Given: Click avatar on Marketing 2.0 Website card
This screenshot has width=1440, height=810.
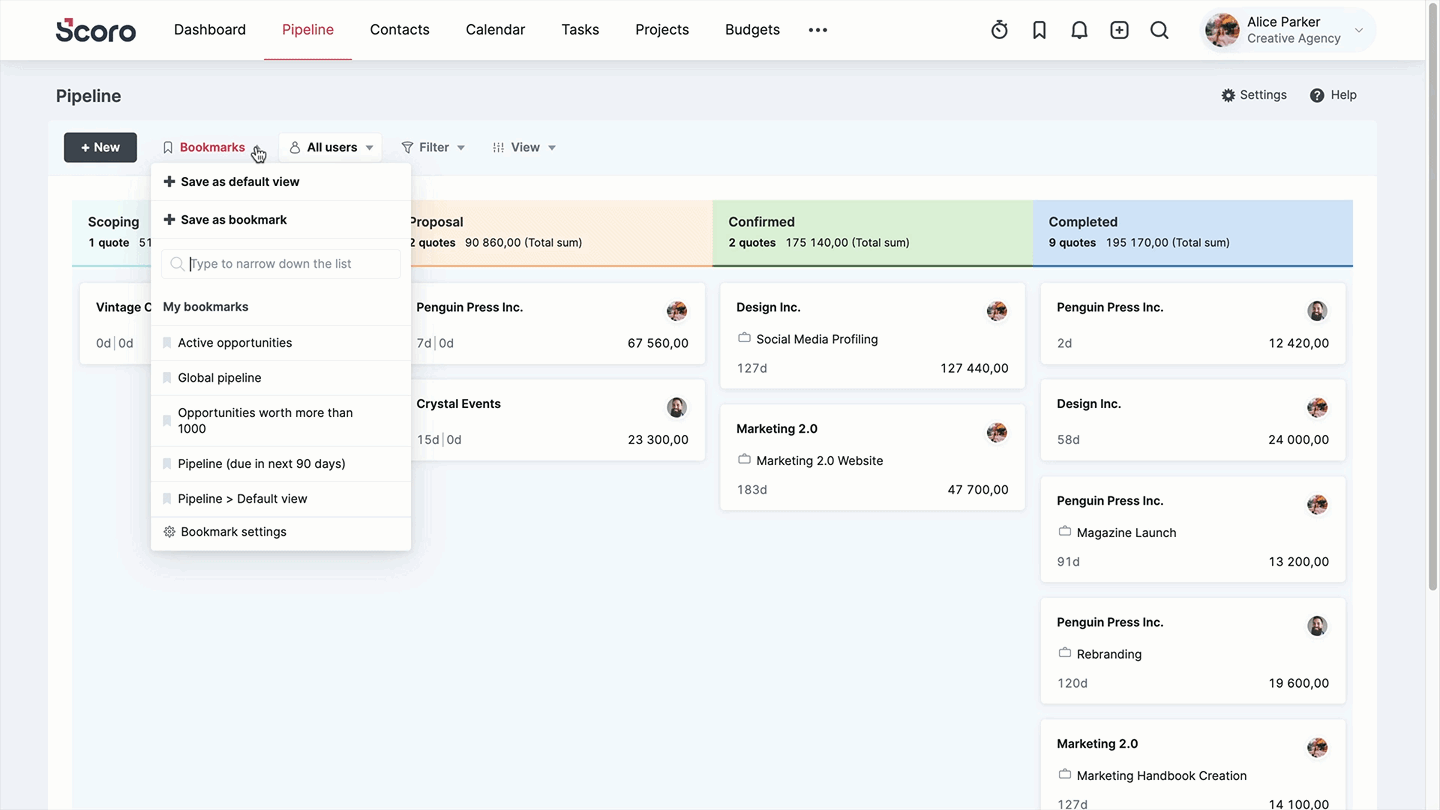Looking at the screenshot, I should click(x=997, y=432).
